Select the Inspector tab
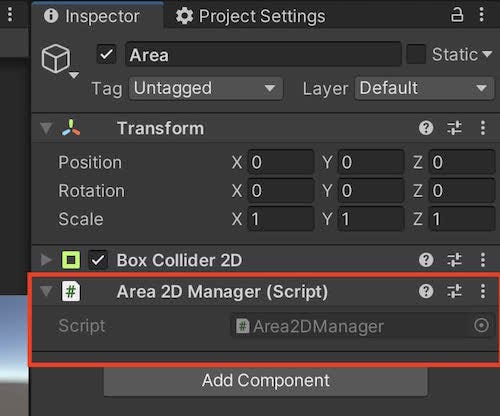 point(92,16)
